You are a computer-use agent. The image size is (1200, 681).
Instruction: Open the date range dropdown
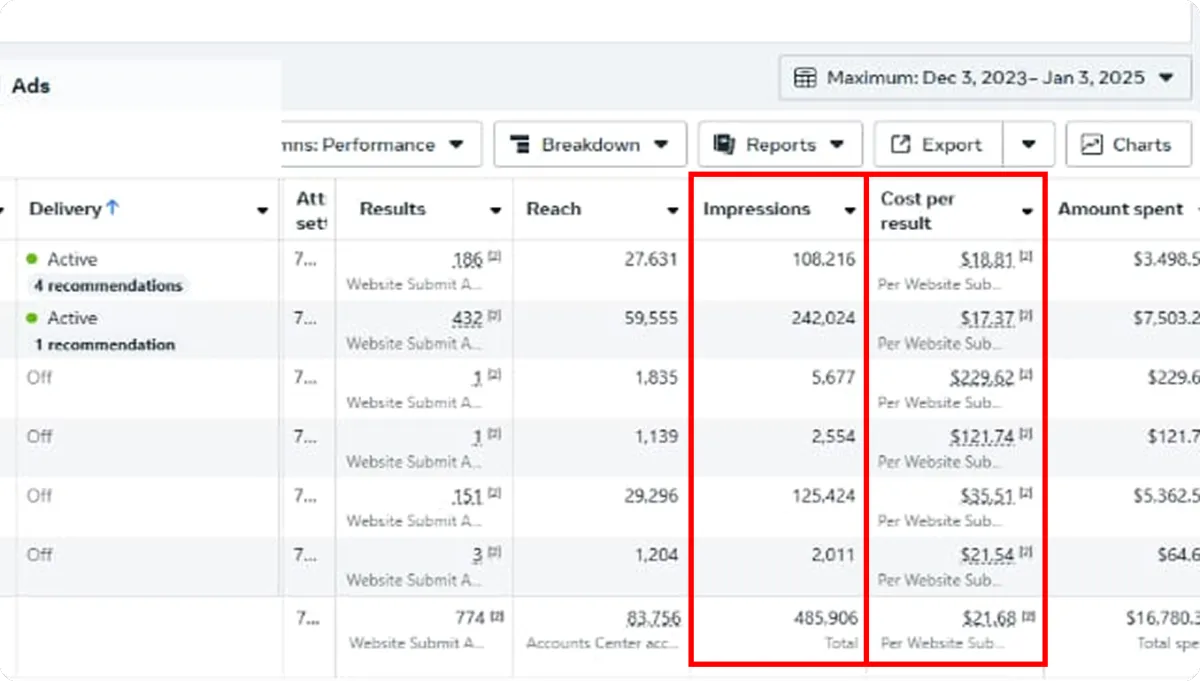coord(1165,78)
